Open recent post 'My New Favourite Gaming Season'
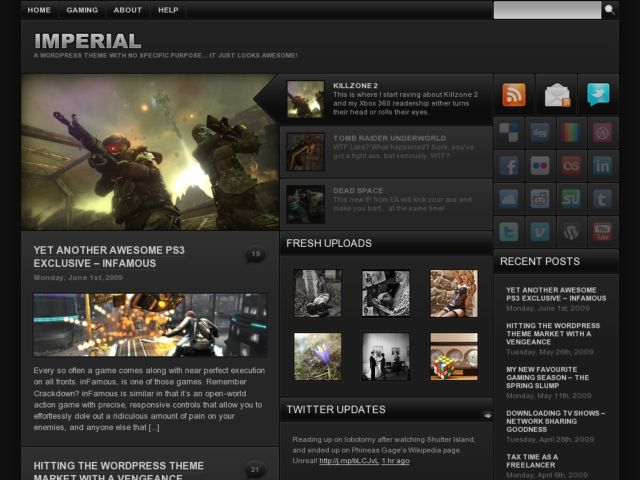Screen dimensions: 640x480 [547, 378]
